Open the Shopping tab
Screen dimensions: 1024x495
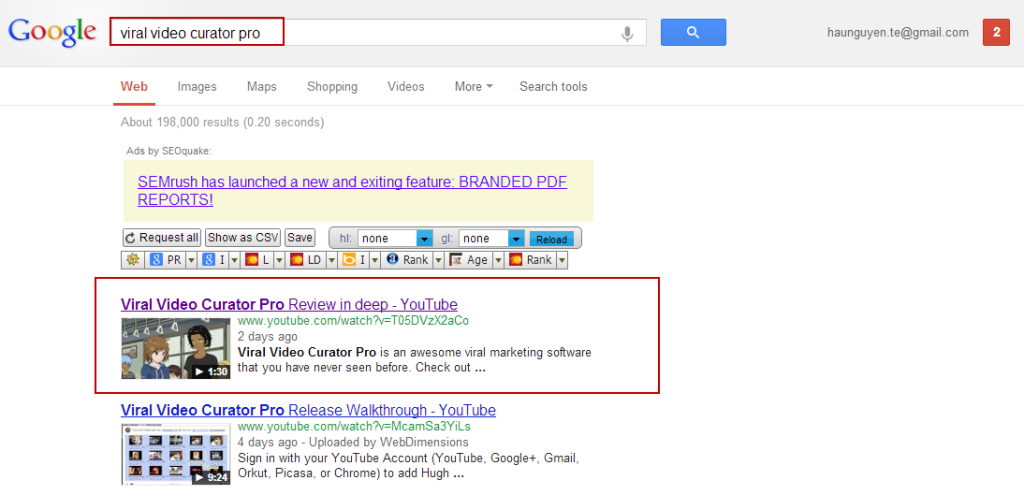tap(332, 86)
